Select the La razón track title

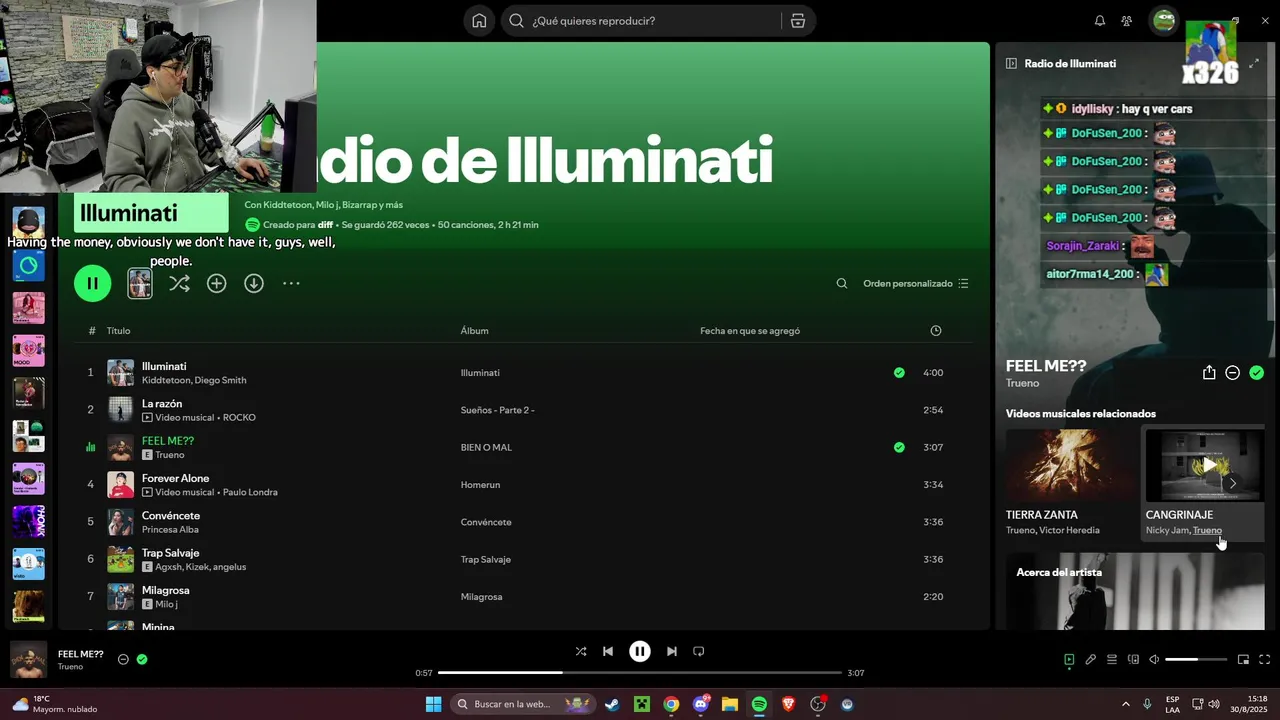pos(162,404)
